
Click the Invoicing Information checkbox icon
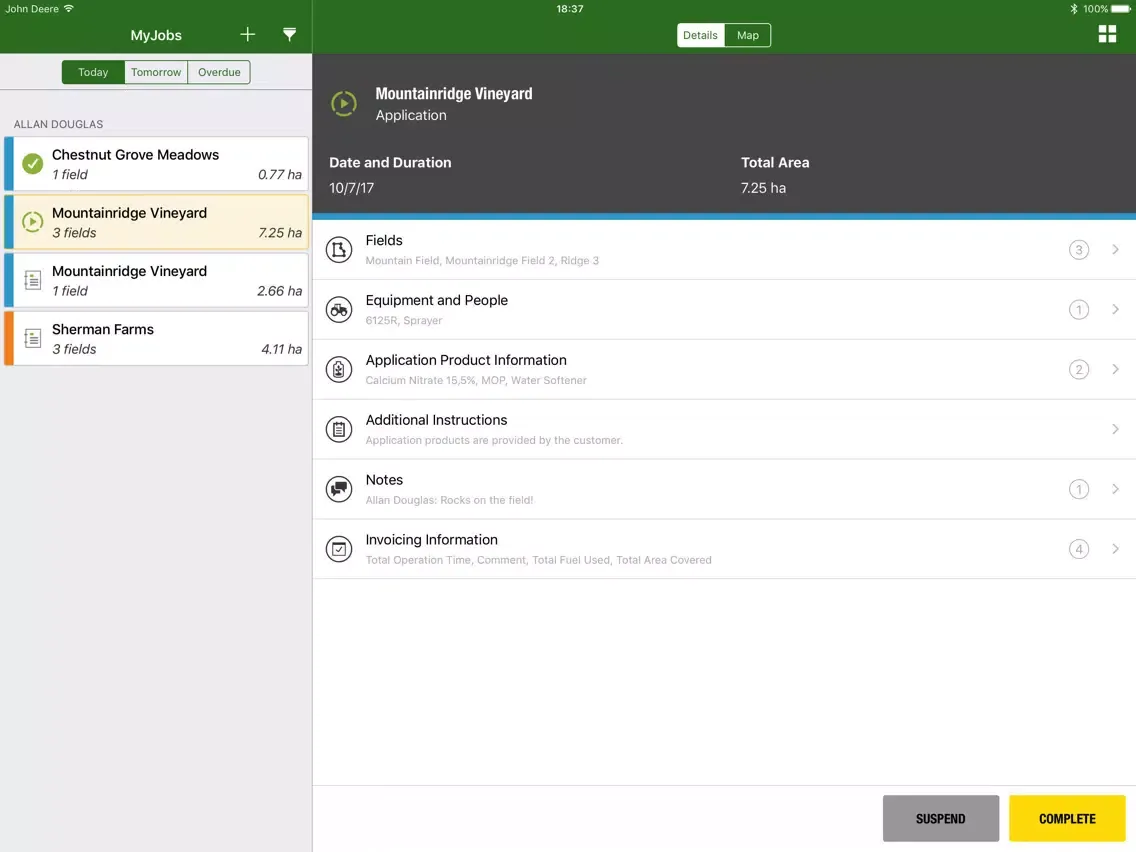click(338, 549)
